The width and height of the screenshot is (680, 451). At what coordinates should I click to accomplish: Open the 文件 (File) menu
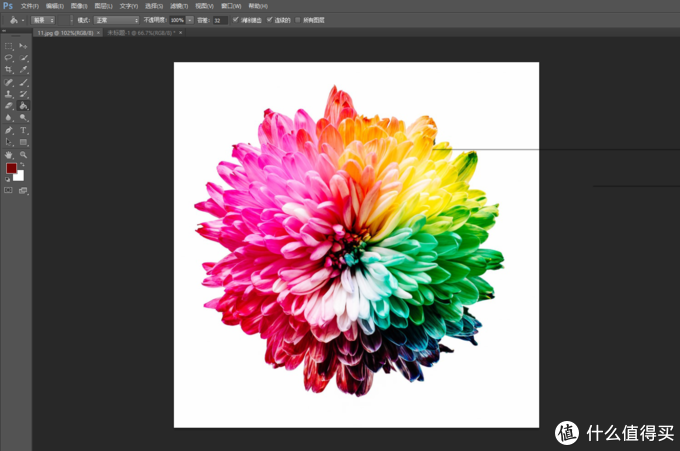pyautogui.click(x=30, y=6)
